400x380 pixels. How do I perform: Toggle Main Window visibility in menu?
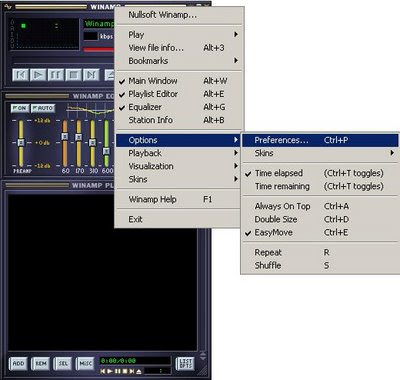pos(178,81)
